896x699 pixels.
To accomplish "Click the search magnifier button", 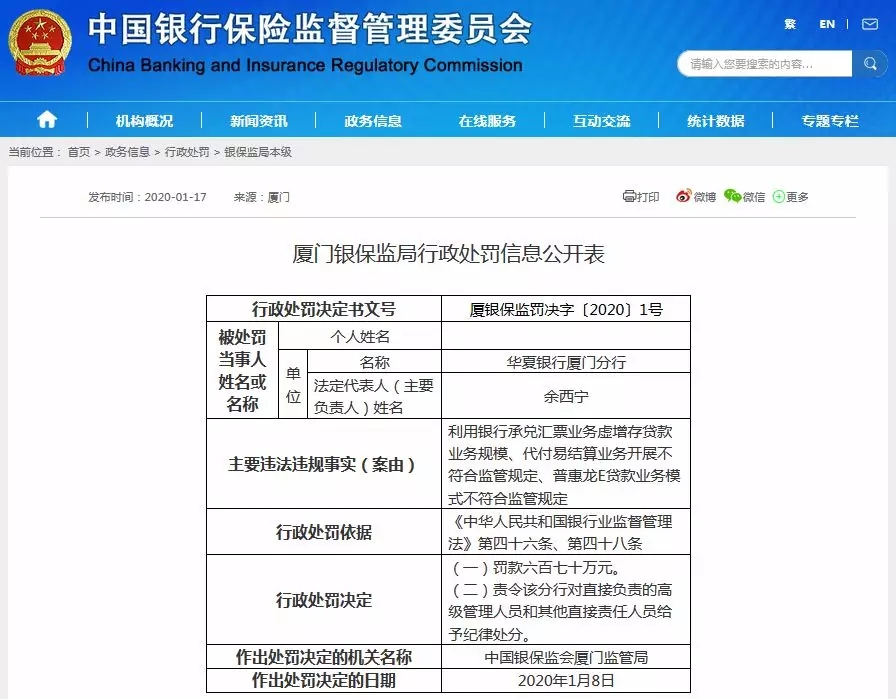I will (x=869, y=64).
